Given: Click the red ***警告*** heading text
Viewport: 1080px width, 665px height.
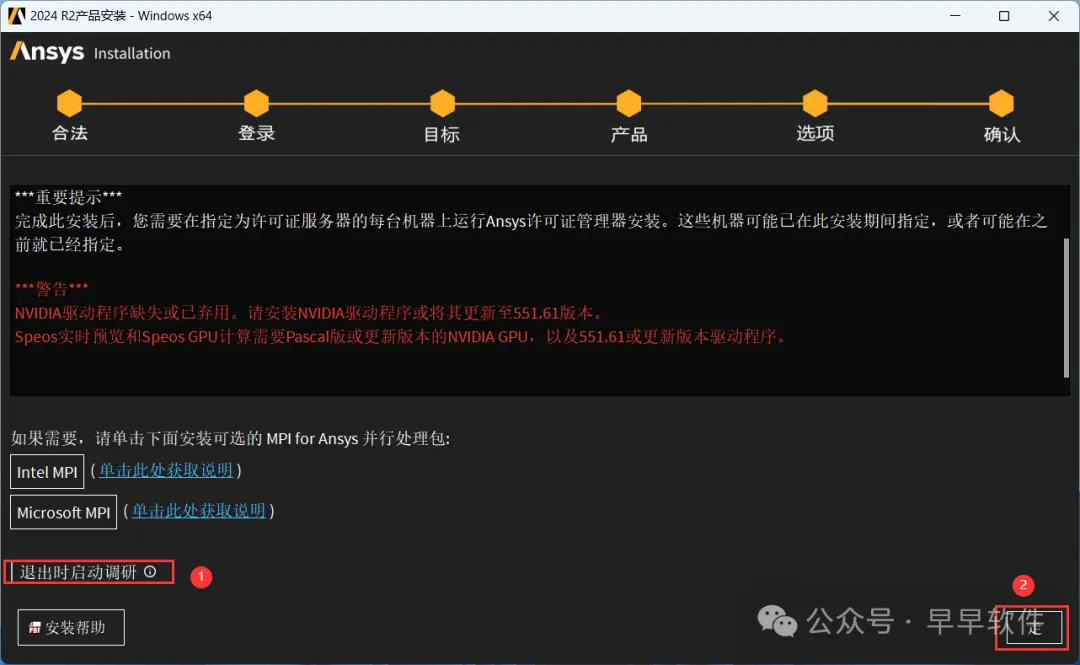Looking at the screenshot, I should (51, 289).
